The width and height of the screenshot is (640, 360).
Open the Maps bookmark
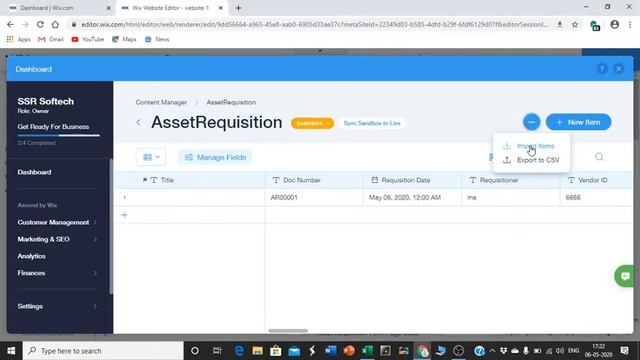[124, 39]
